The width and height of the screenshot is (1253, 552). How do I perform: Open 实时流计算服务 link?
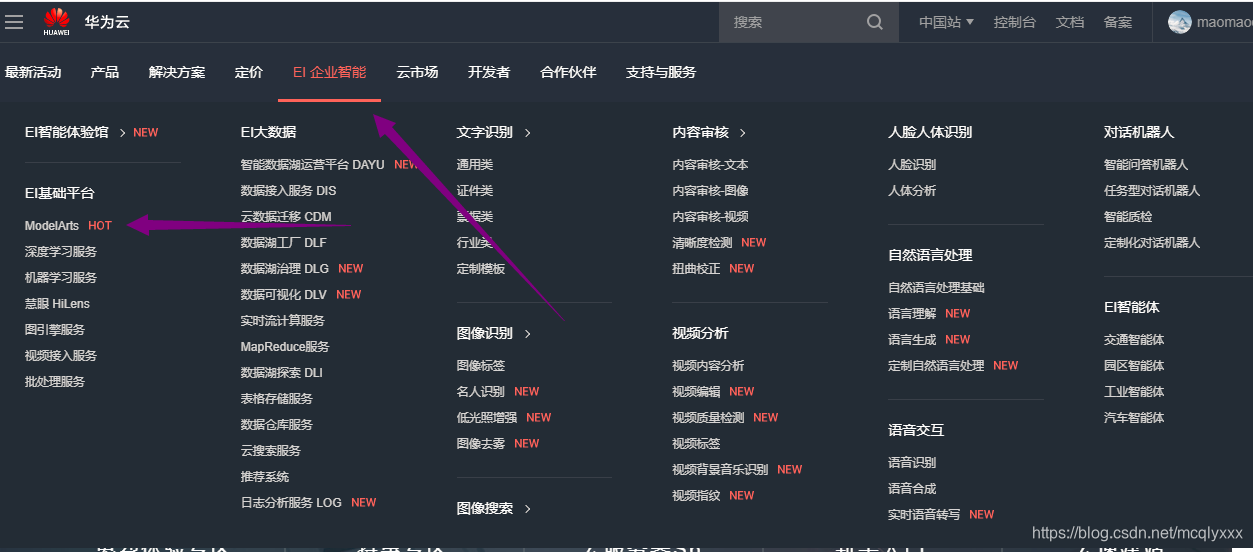pos(283,321)
